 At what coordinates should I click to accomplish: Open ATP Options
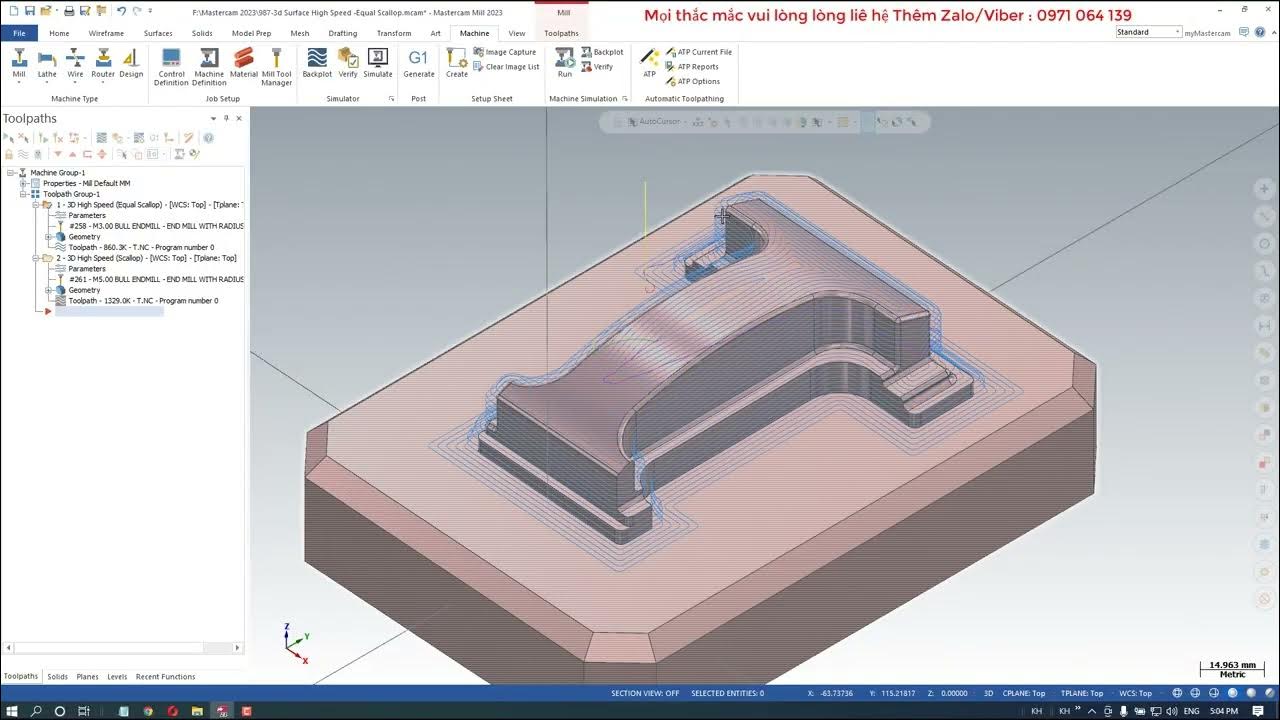pyautogui.click(x=692, y=81)
